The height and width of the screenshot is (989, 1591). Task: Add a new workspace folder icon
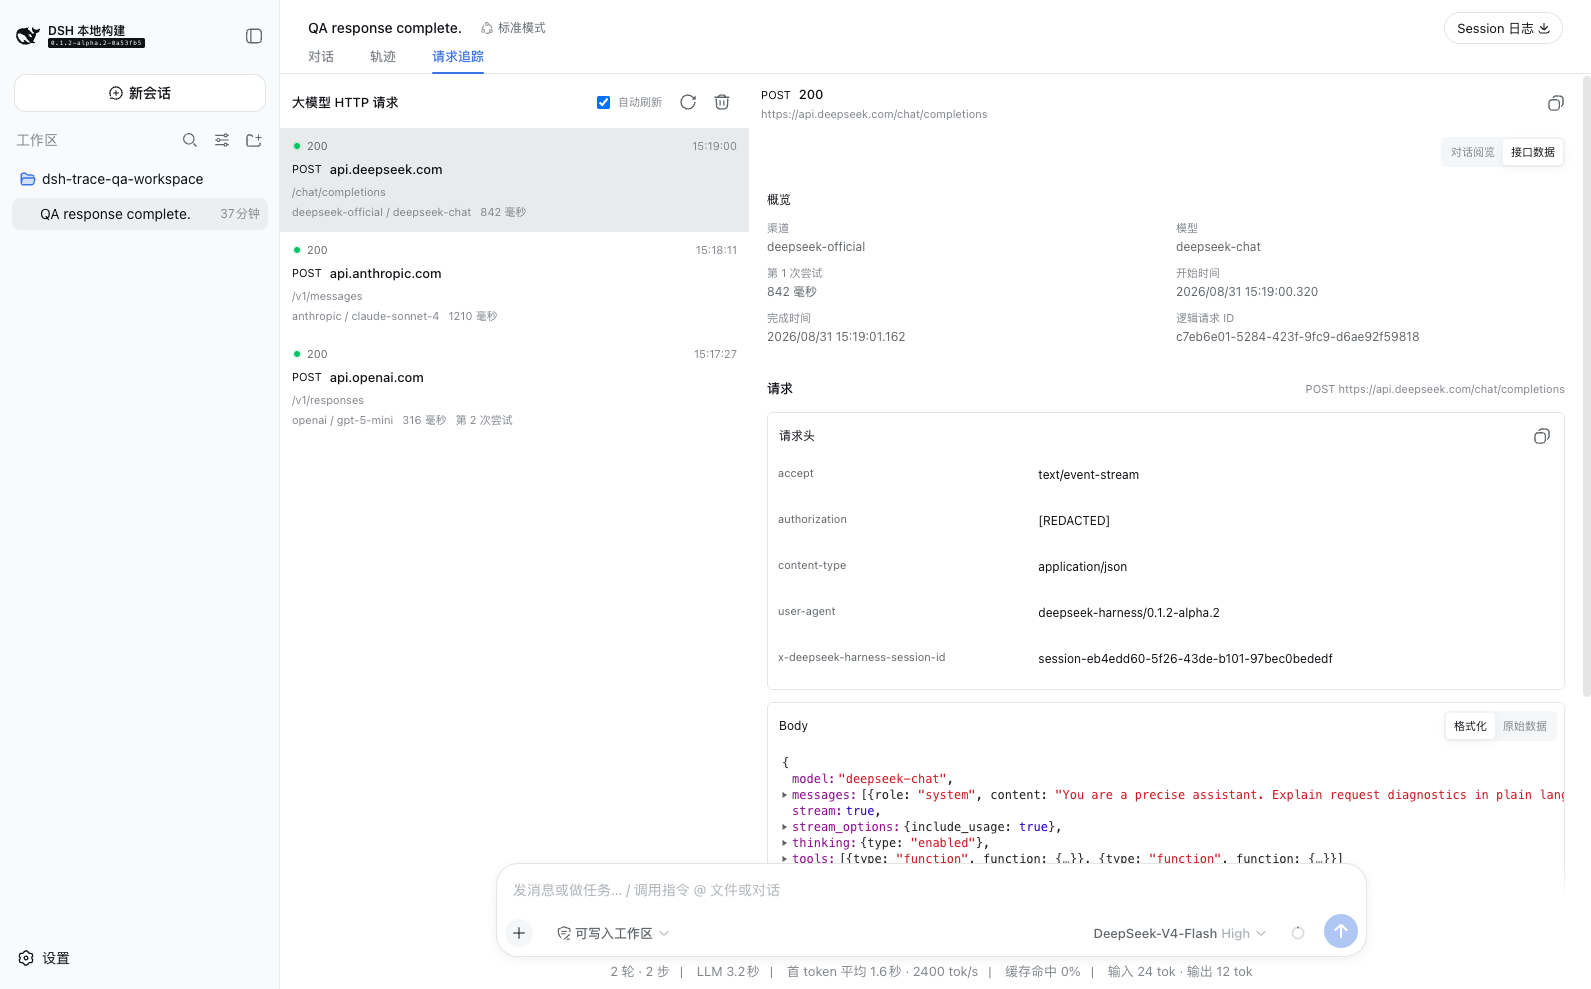[254, 140]
